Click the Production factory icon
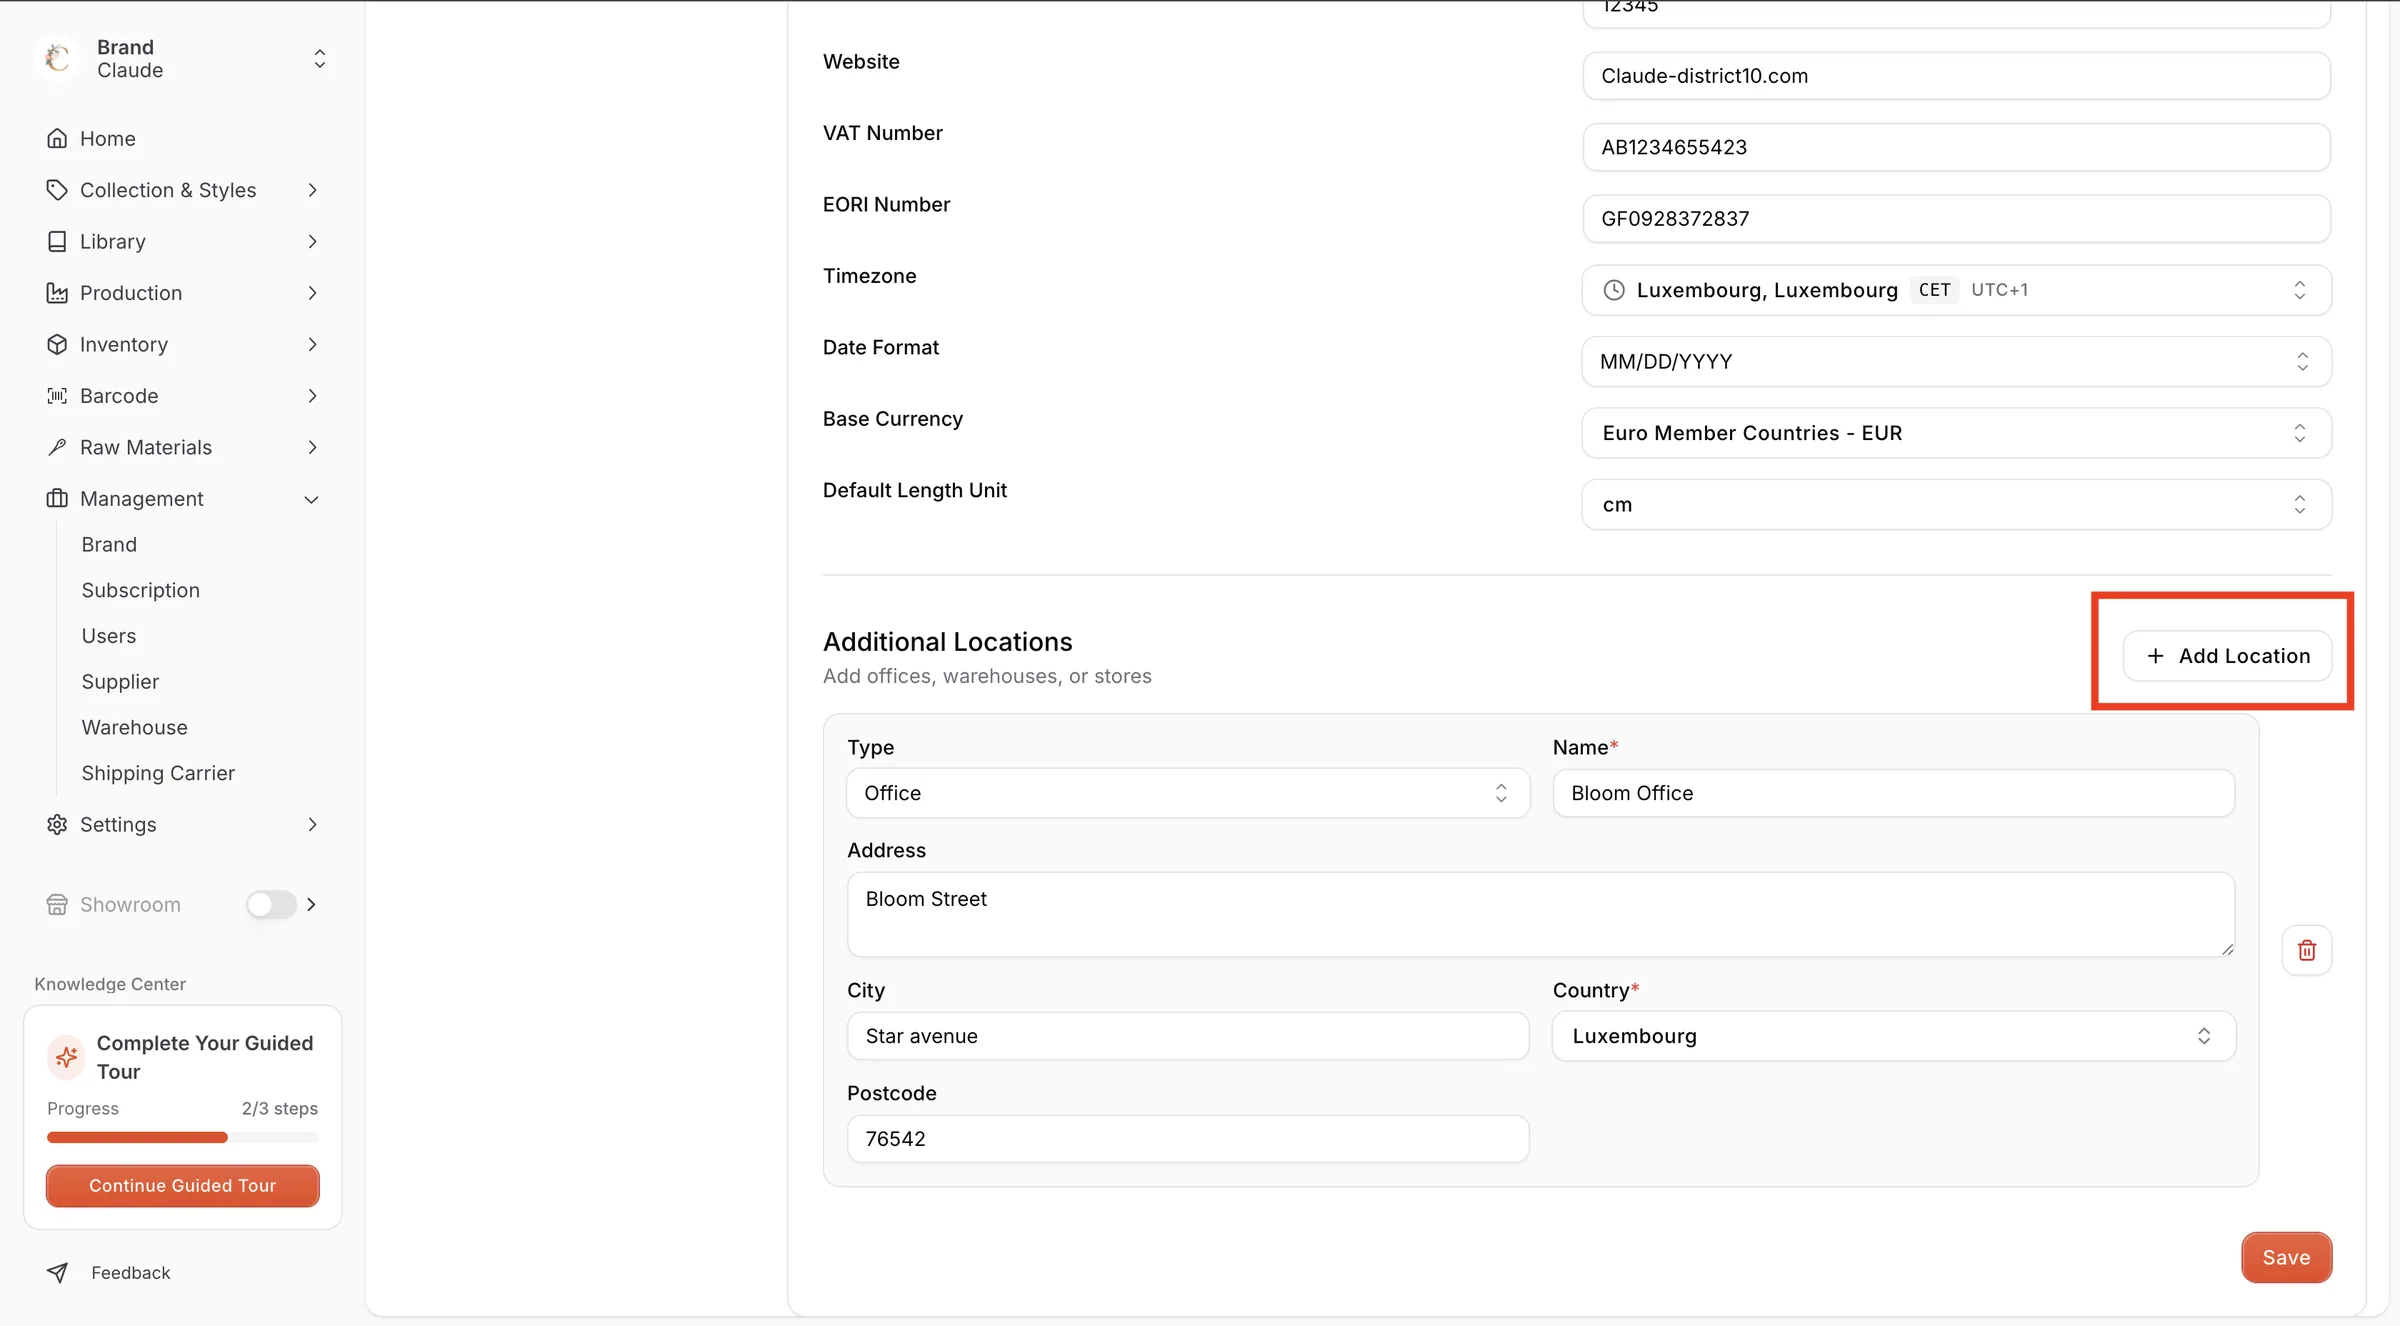 57,293
